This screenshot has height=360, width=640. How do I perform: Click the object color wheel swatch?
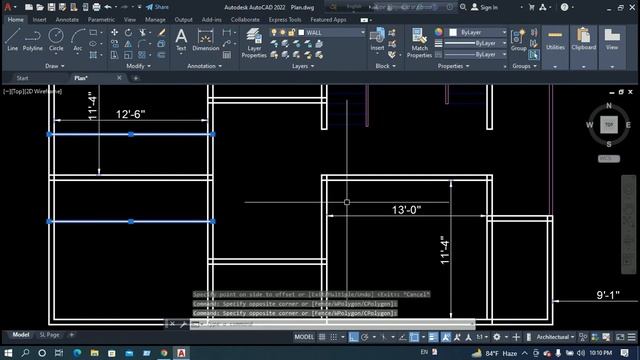[x=438, y=32]
